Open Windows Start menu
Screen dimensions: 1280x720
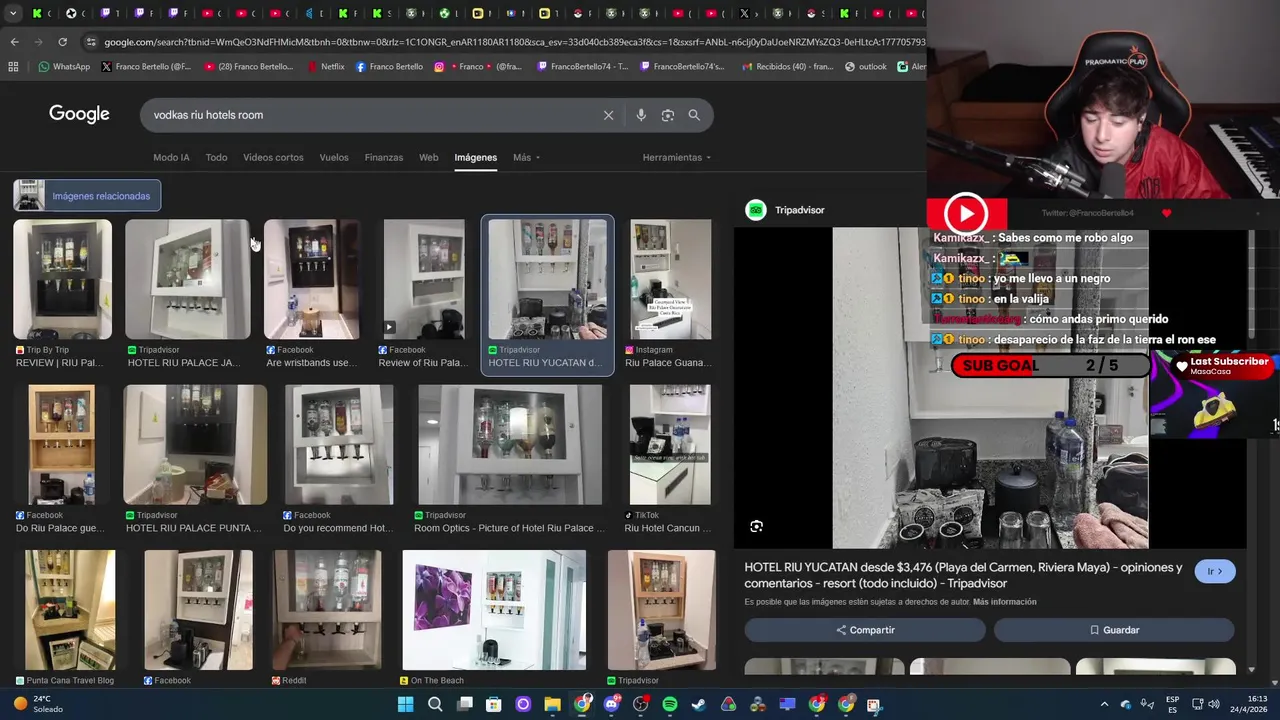(x=405, y=704)
